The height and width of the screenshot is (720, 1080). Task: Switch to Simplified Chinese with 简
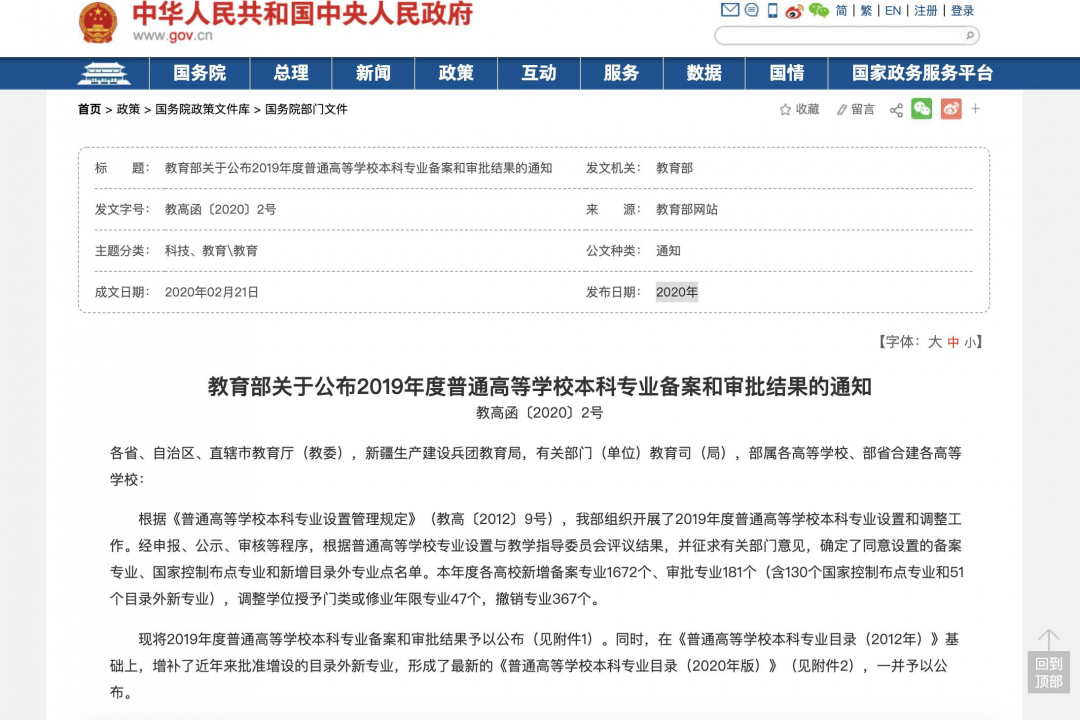[841, 11]
